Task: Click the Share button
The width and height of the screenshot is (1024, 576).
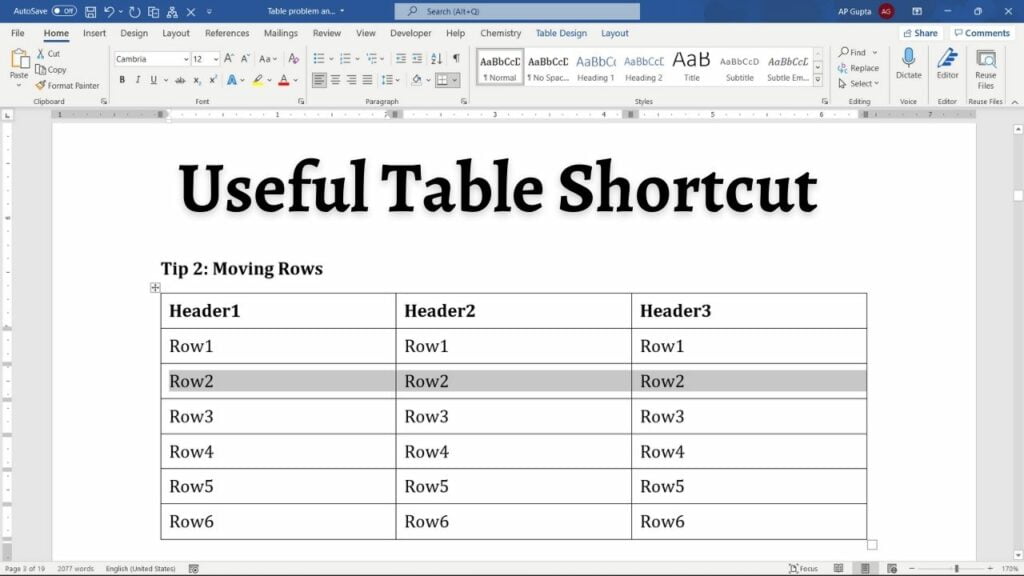Action: pyautogui.click(x=919, y=31)
